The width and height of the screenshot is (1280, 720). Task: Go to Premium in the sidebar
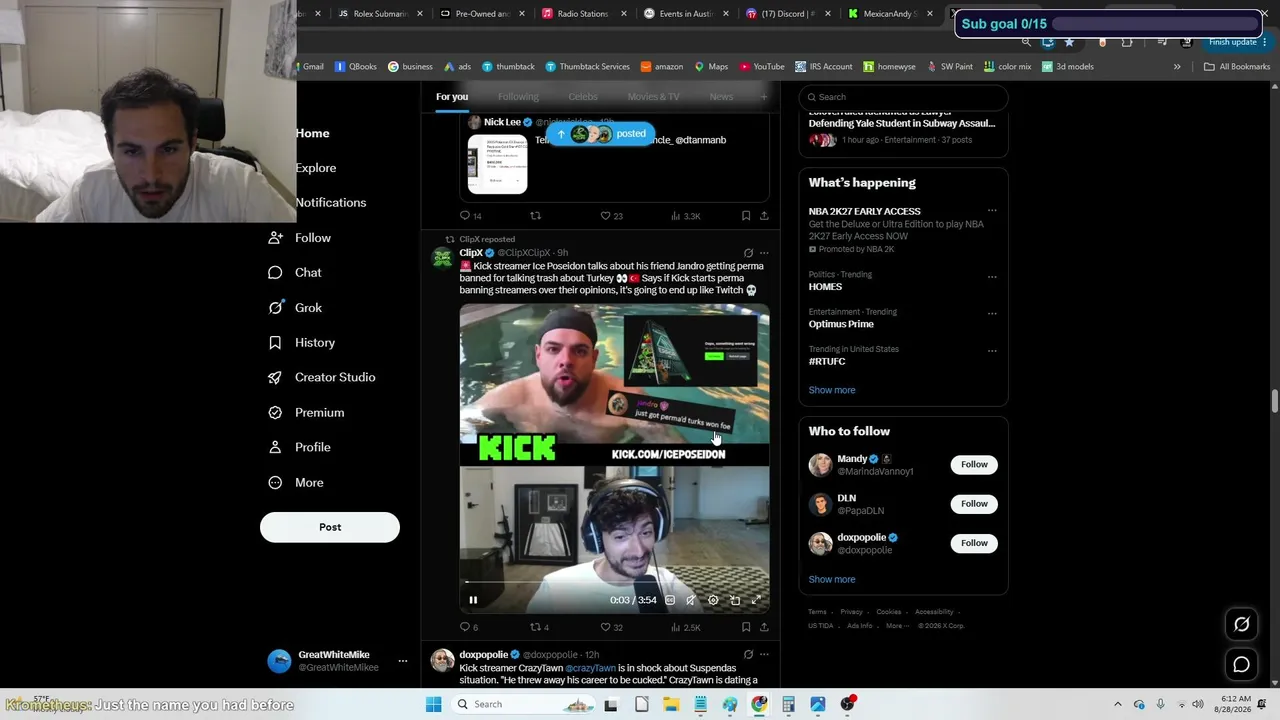click(x=306, y=412)
